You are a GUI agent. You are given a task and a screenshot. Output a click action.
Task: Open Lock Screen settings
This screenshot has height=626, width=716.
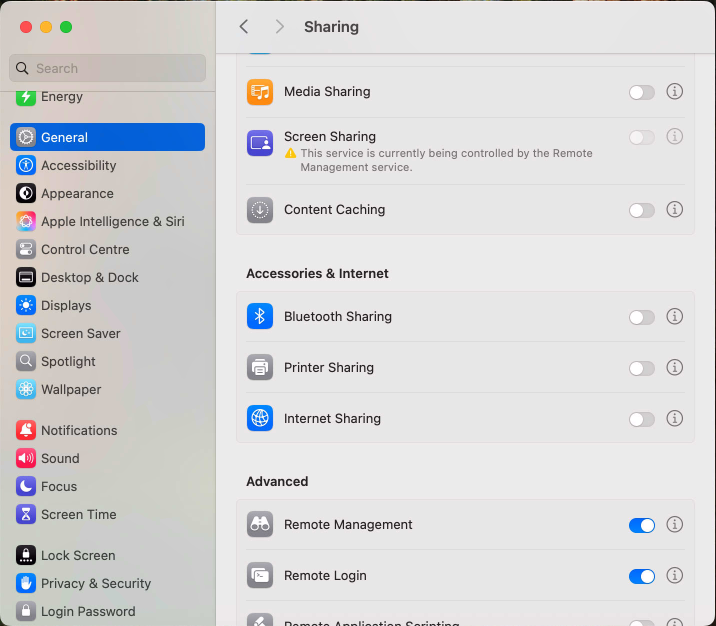[x=107, y=555]
